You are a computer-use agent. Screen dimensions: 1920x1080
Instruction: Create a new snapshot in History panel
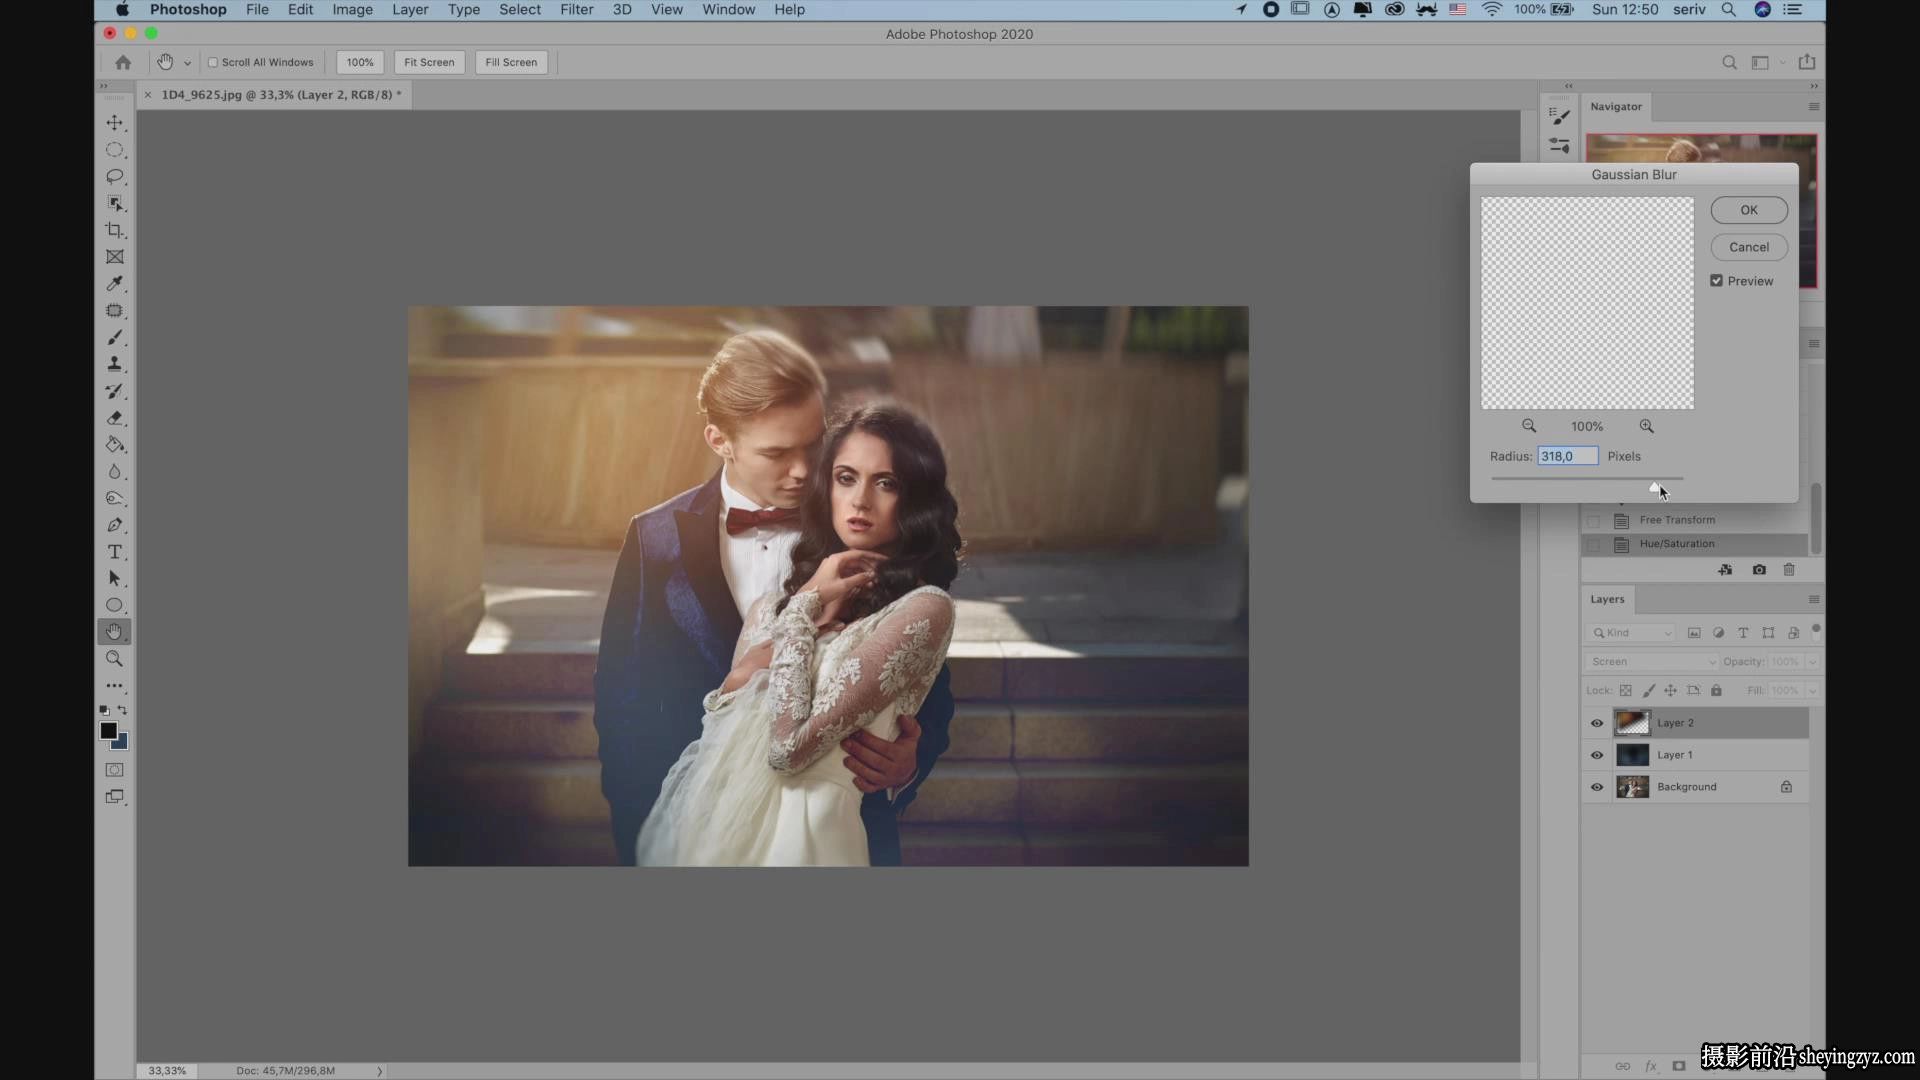(x=1759, y=570)
